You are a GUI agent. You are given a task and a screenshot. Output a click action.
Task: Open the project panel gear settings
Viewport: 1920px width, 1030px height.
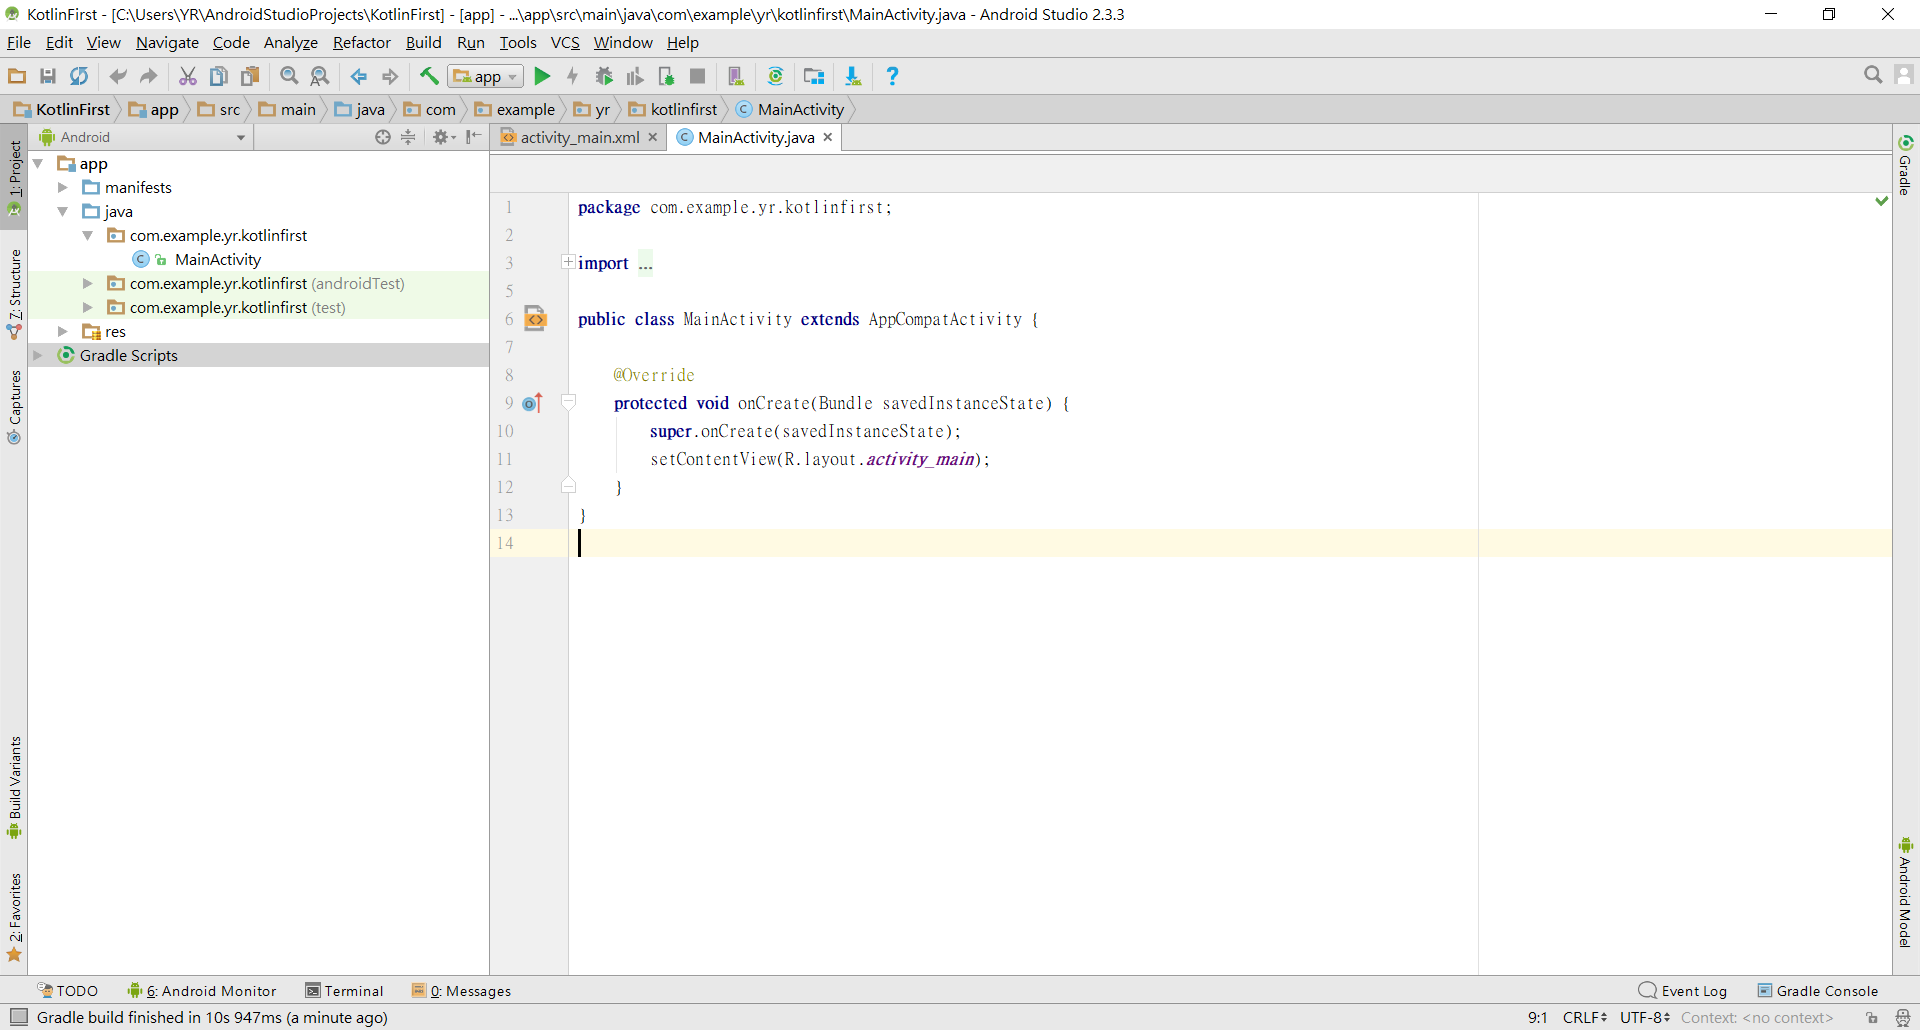pos(443,137)
